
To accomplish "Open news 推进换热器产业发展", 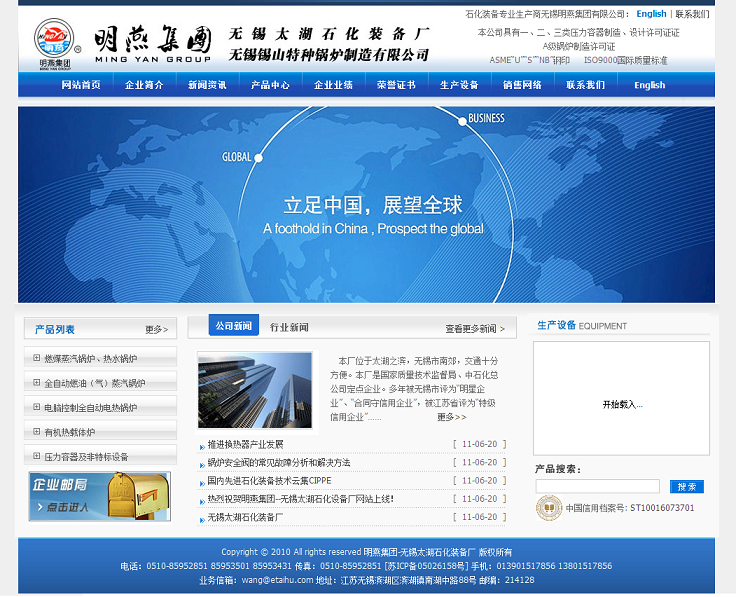I will (245, 444).
